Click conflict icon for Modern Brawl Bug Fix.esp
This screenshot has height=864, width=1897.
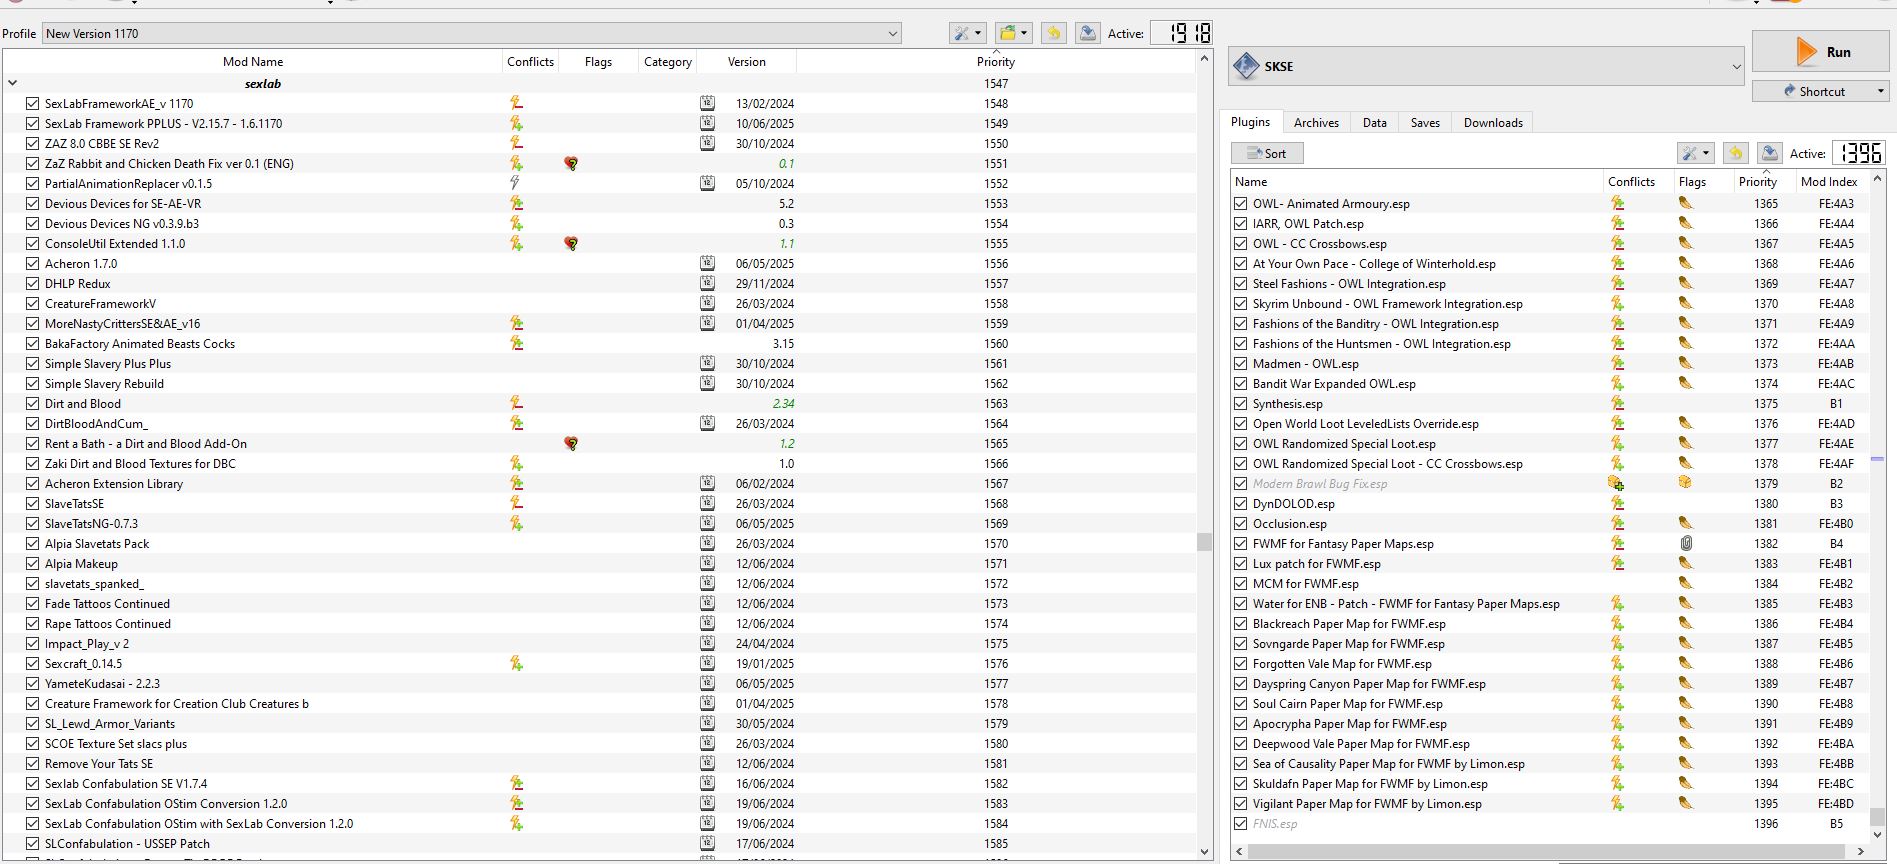coord(1616,483)
